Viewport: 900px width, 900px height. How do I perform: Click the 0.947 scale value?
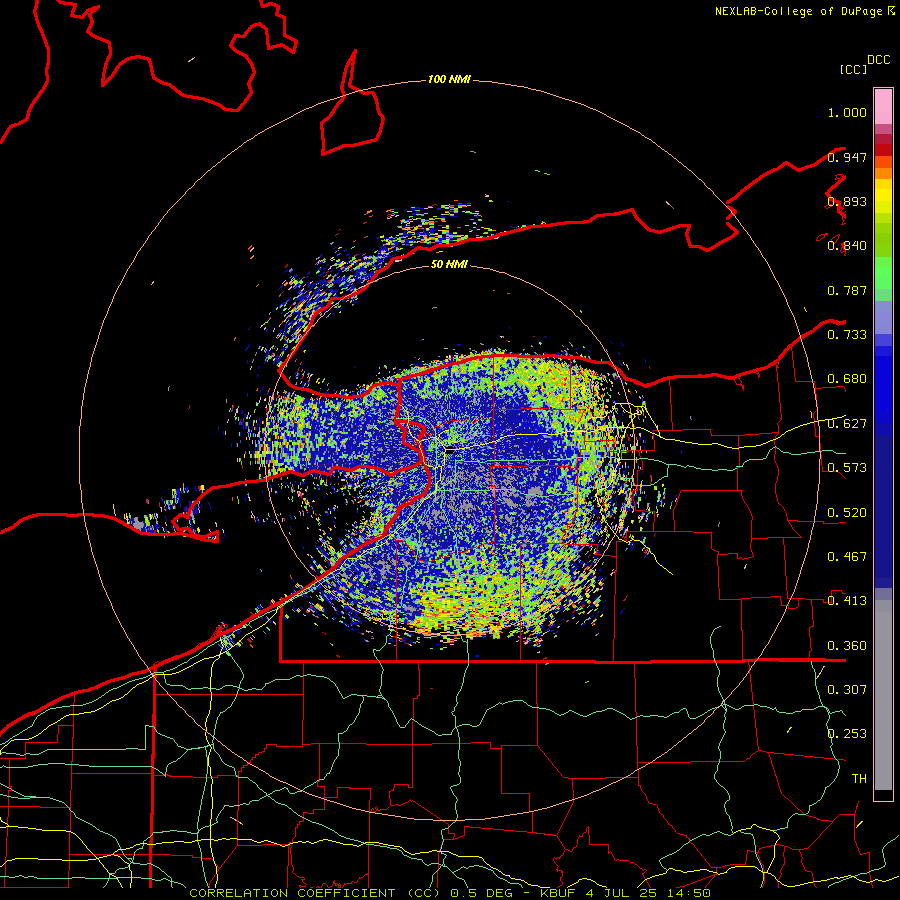[847, 157]
